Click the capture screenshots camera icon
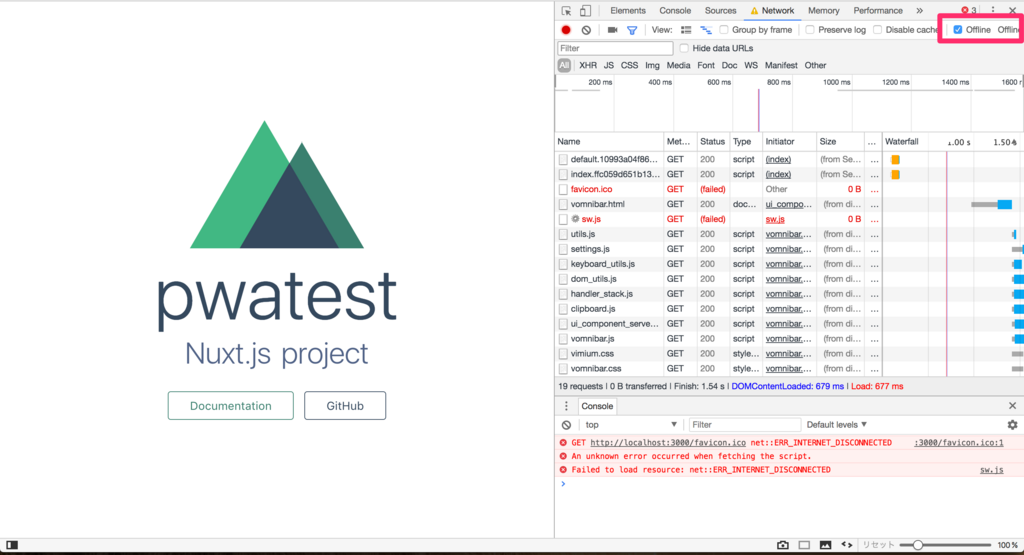The height and width of the screenshot is (555, 1024). point(612,30)
